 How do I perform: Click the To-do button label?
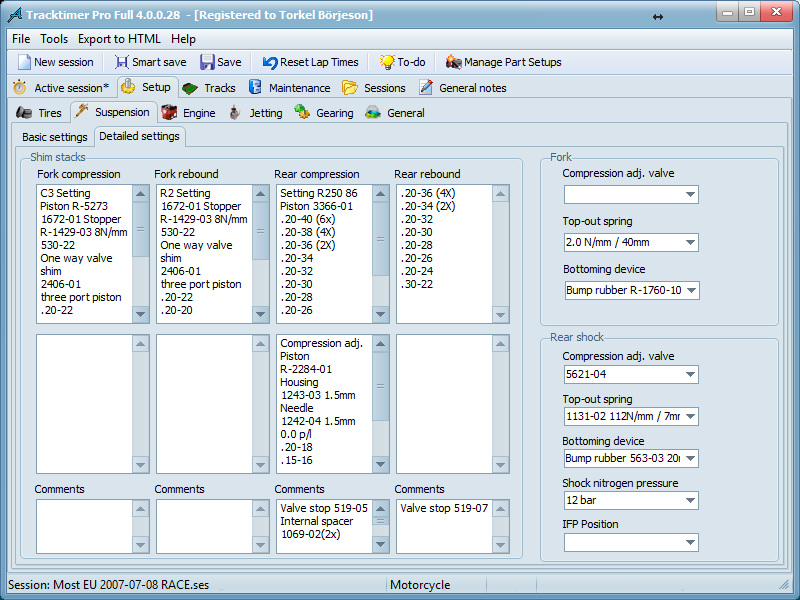coord(411,62)
